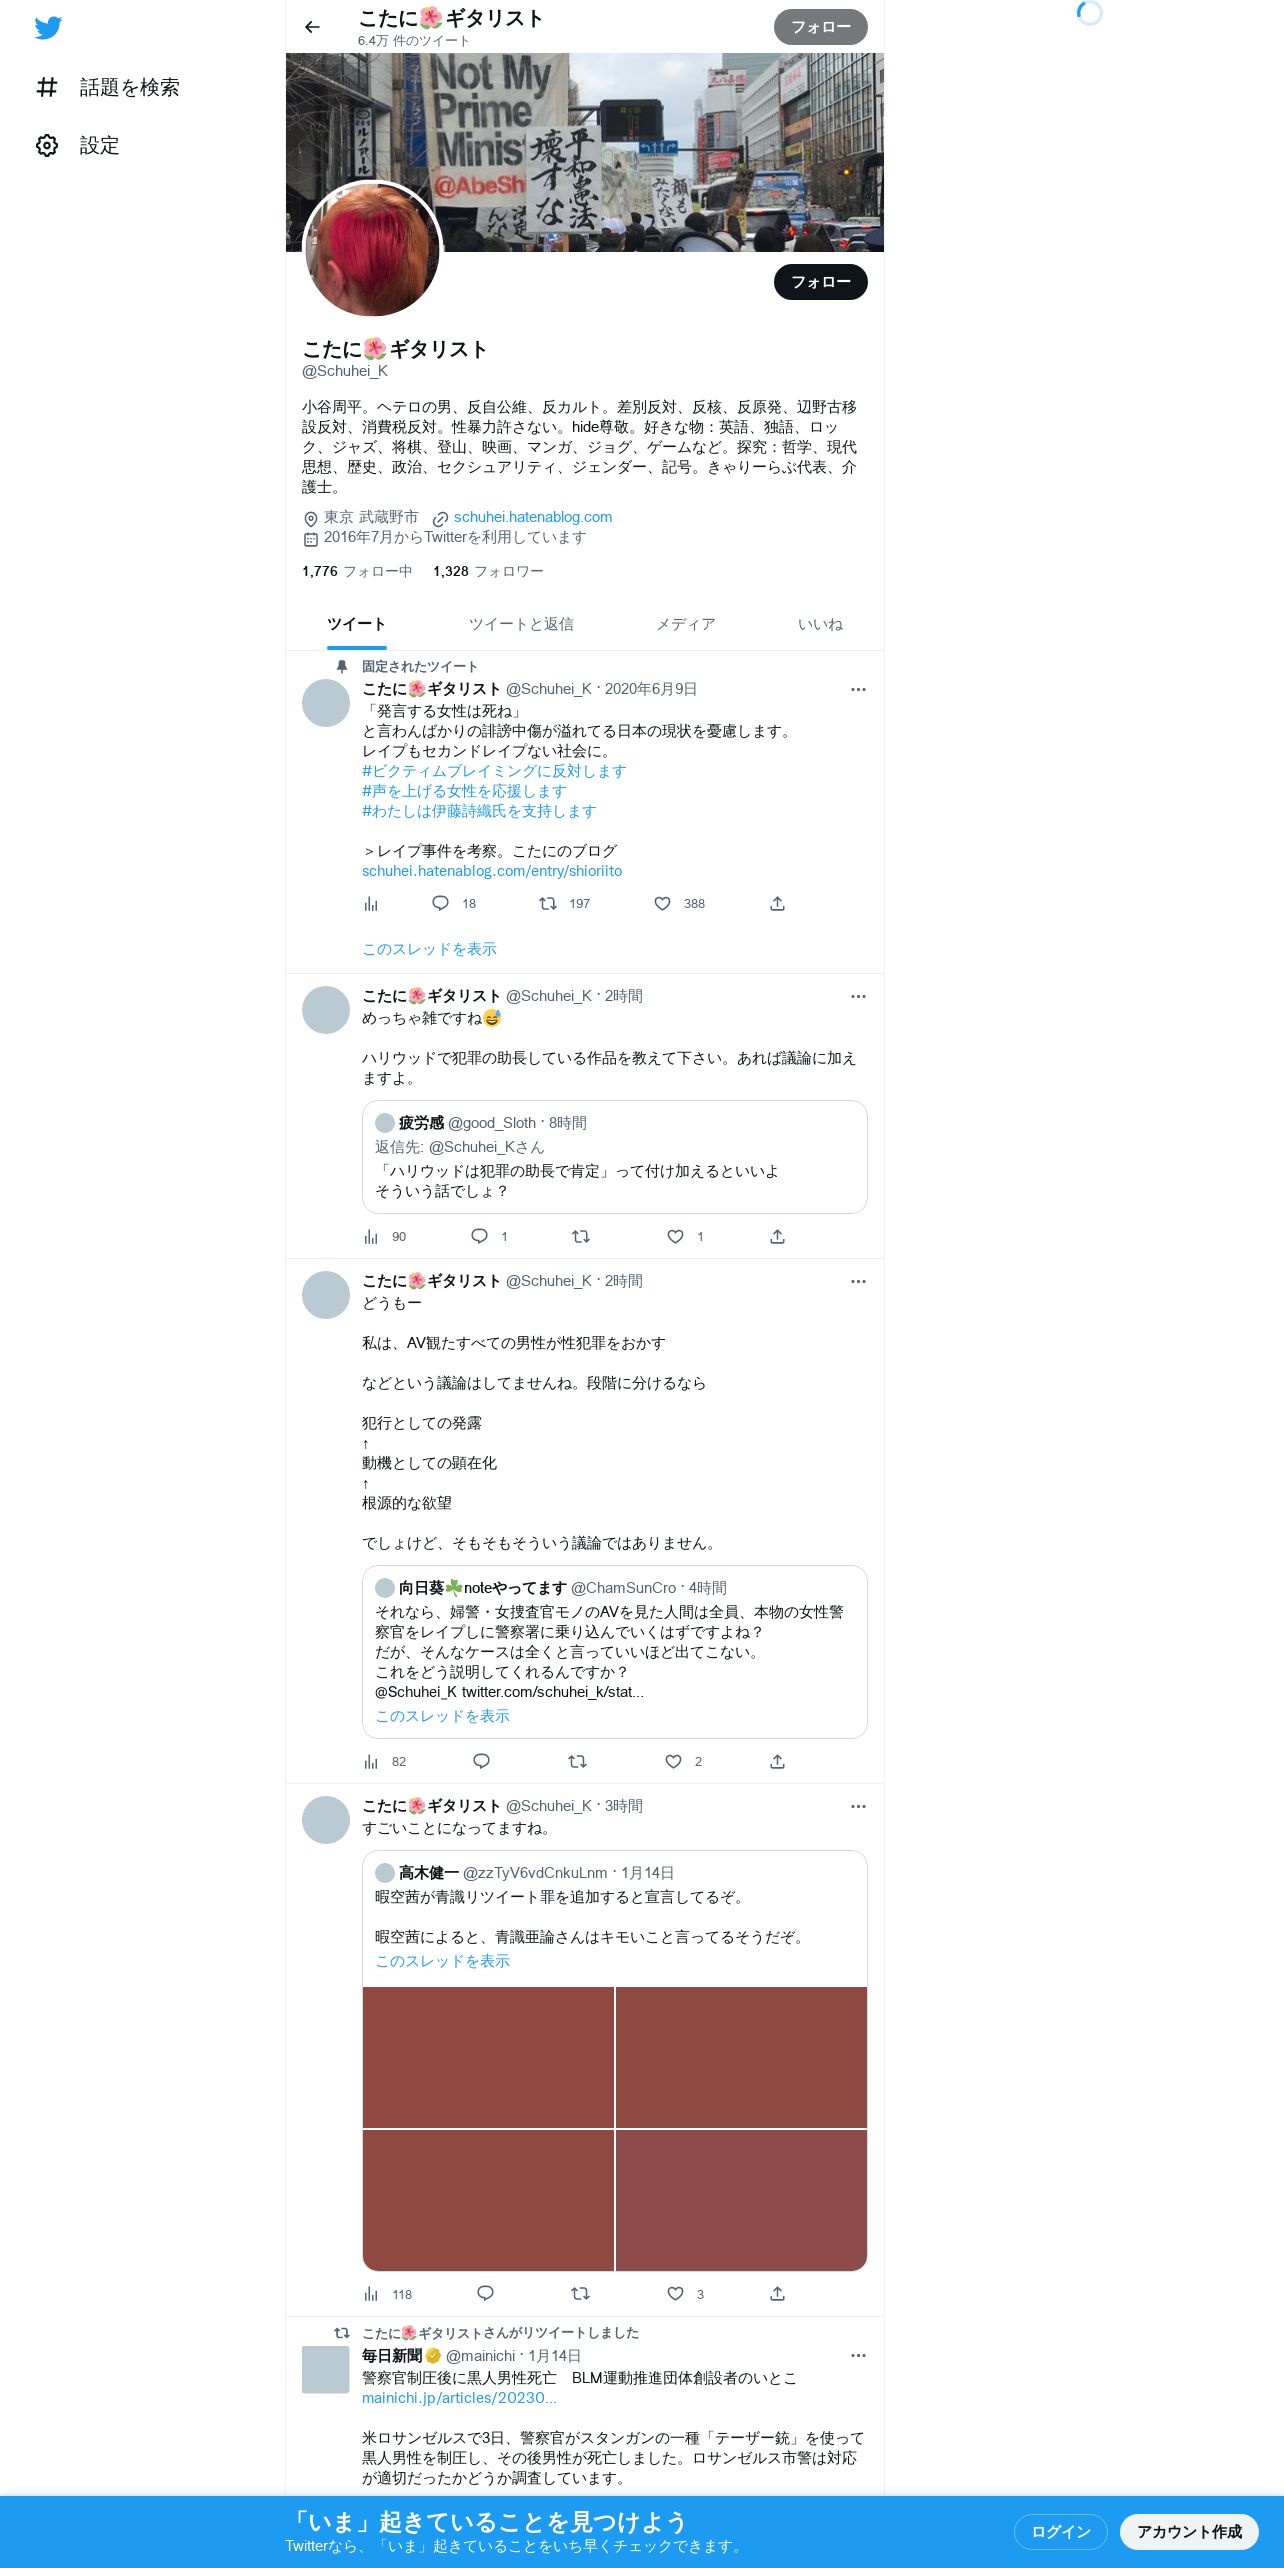Open the three-dot menu on the 毎日新聞 retweet
1284x2568 pixels.
pyautogui.click(x=858, y=2356)
